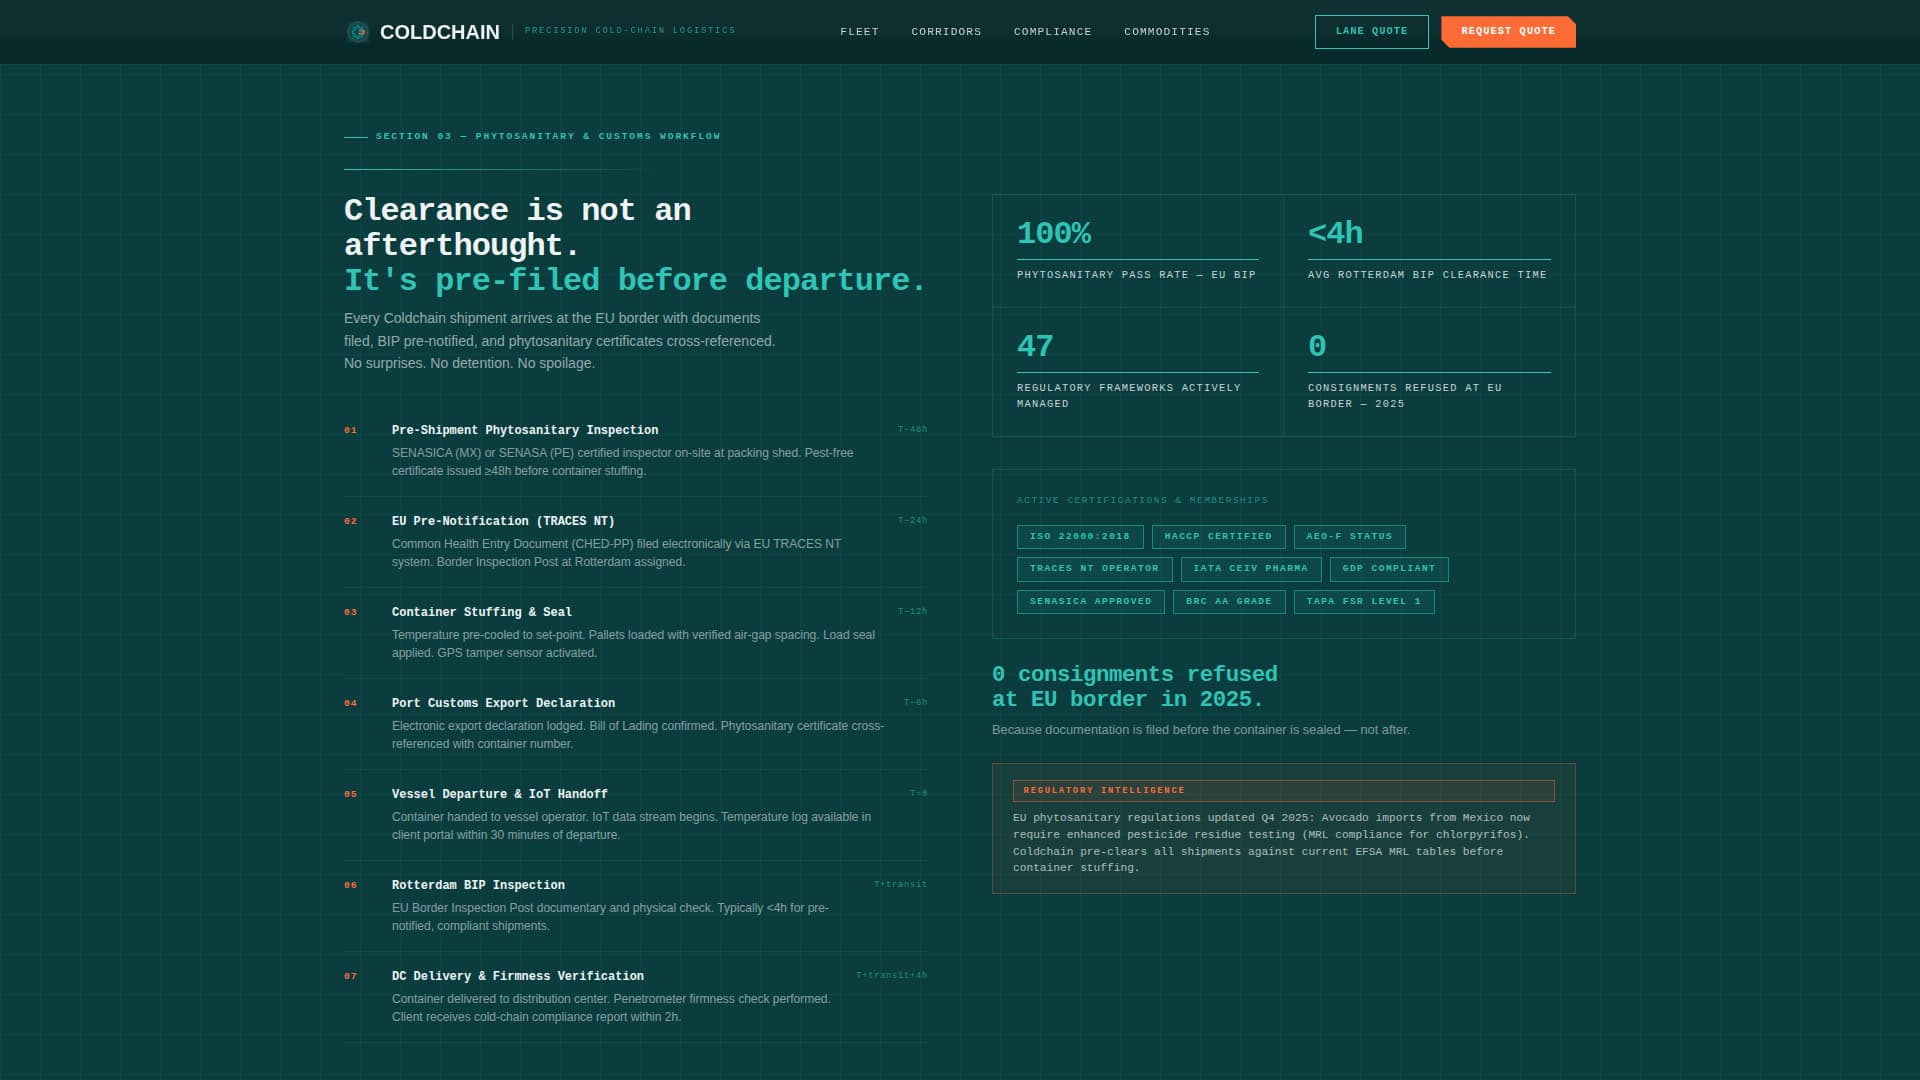Open the Fleet menu item
The image size is (1920, 1080).
pyautogui.click(x=859, y=32)
